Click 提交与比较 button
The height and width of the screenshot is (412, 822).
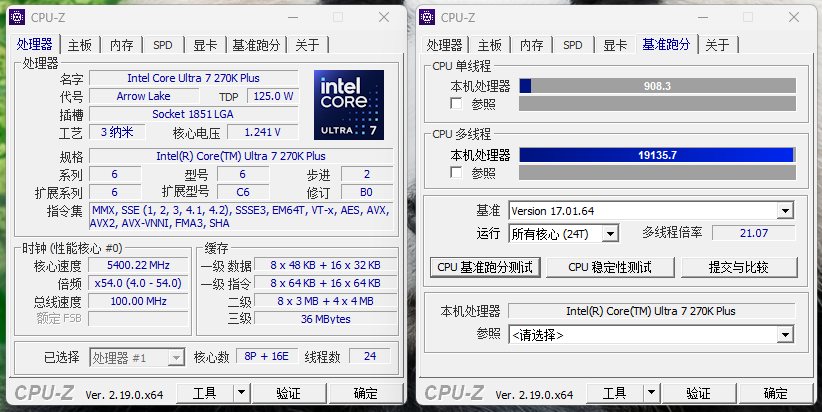[x=739, y=267]
